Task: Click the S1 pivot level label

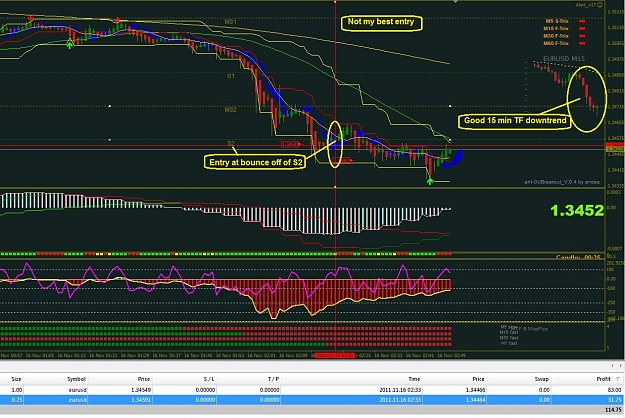Action: [x=231, y=76]
